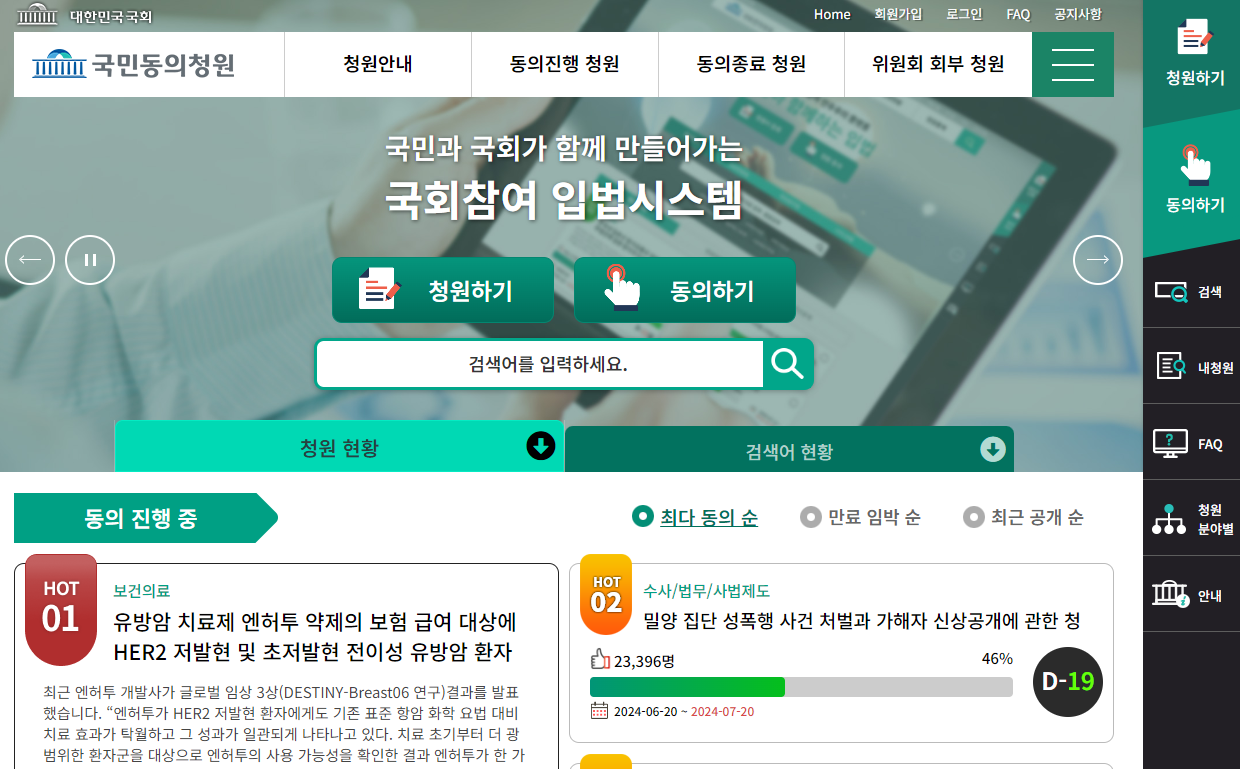1240x769 pixels.
Task: Open the 동의종료 청원 menu
Action: point(751,65)
